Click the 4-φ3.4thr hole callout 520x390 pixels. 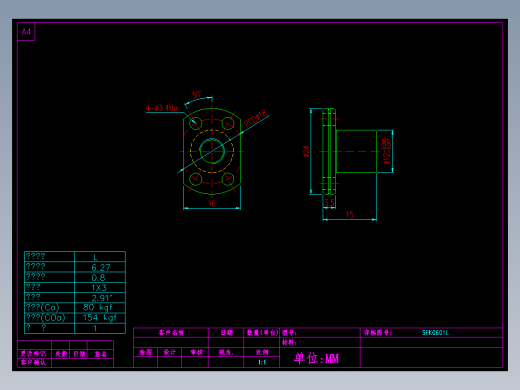pyautogui.click(x=162, y=108)
